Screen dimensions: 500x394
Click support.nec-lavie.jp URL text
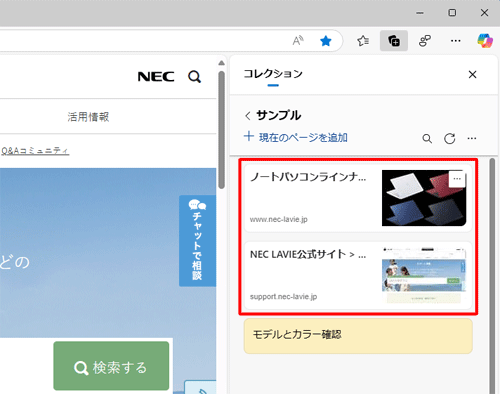[283, 297]
